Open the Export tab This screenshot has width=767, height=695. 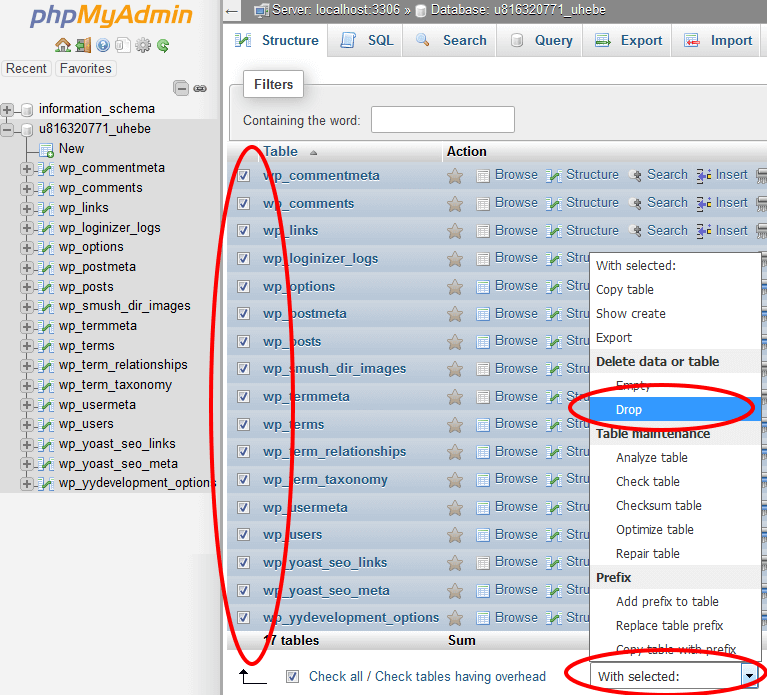pyautogui.click(x=628, y=41)
